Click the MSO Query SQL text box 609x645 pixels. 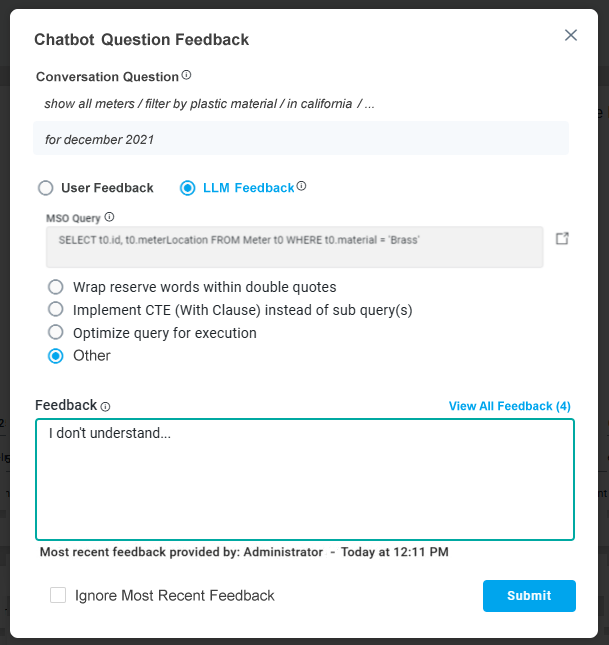pyautogui.click(x=294, y=247)
